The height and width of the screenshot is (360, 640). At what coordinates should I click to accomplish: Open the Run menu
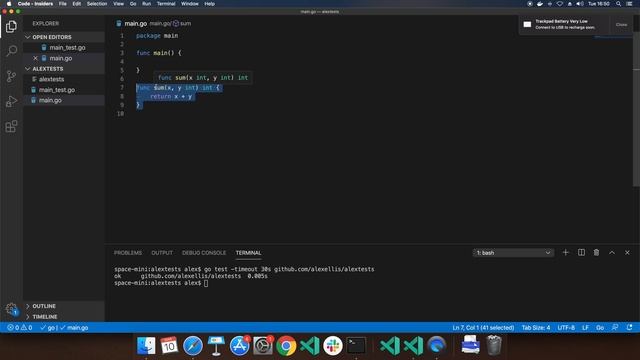click(146, 4)
